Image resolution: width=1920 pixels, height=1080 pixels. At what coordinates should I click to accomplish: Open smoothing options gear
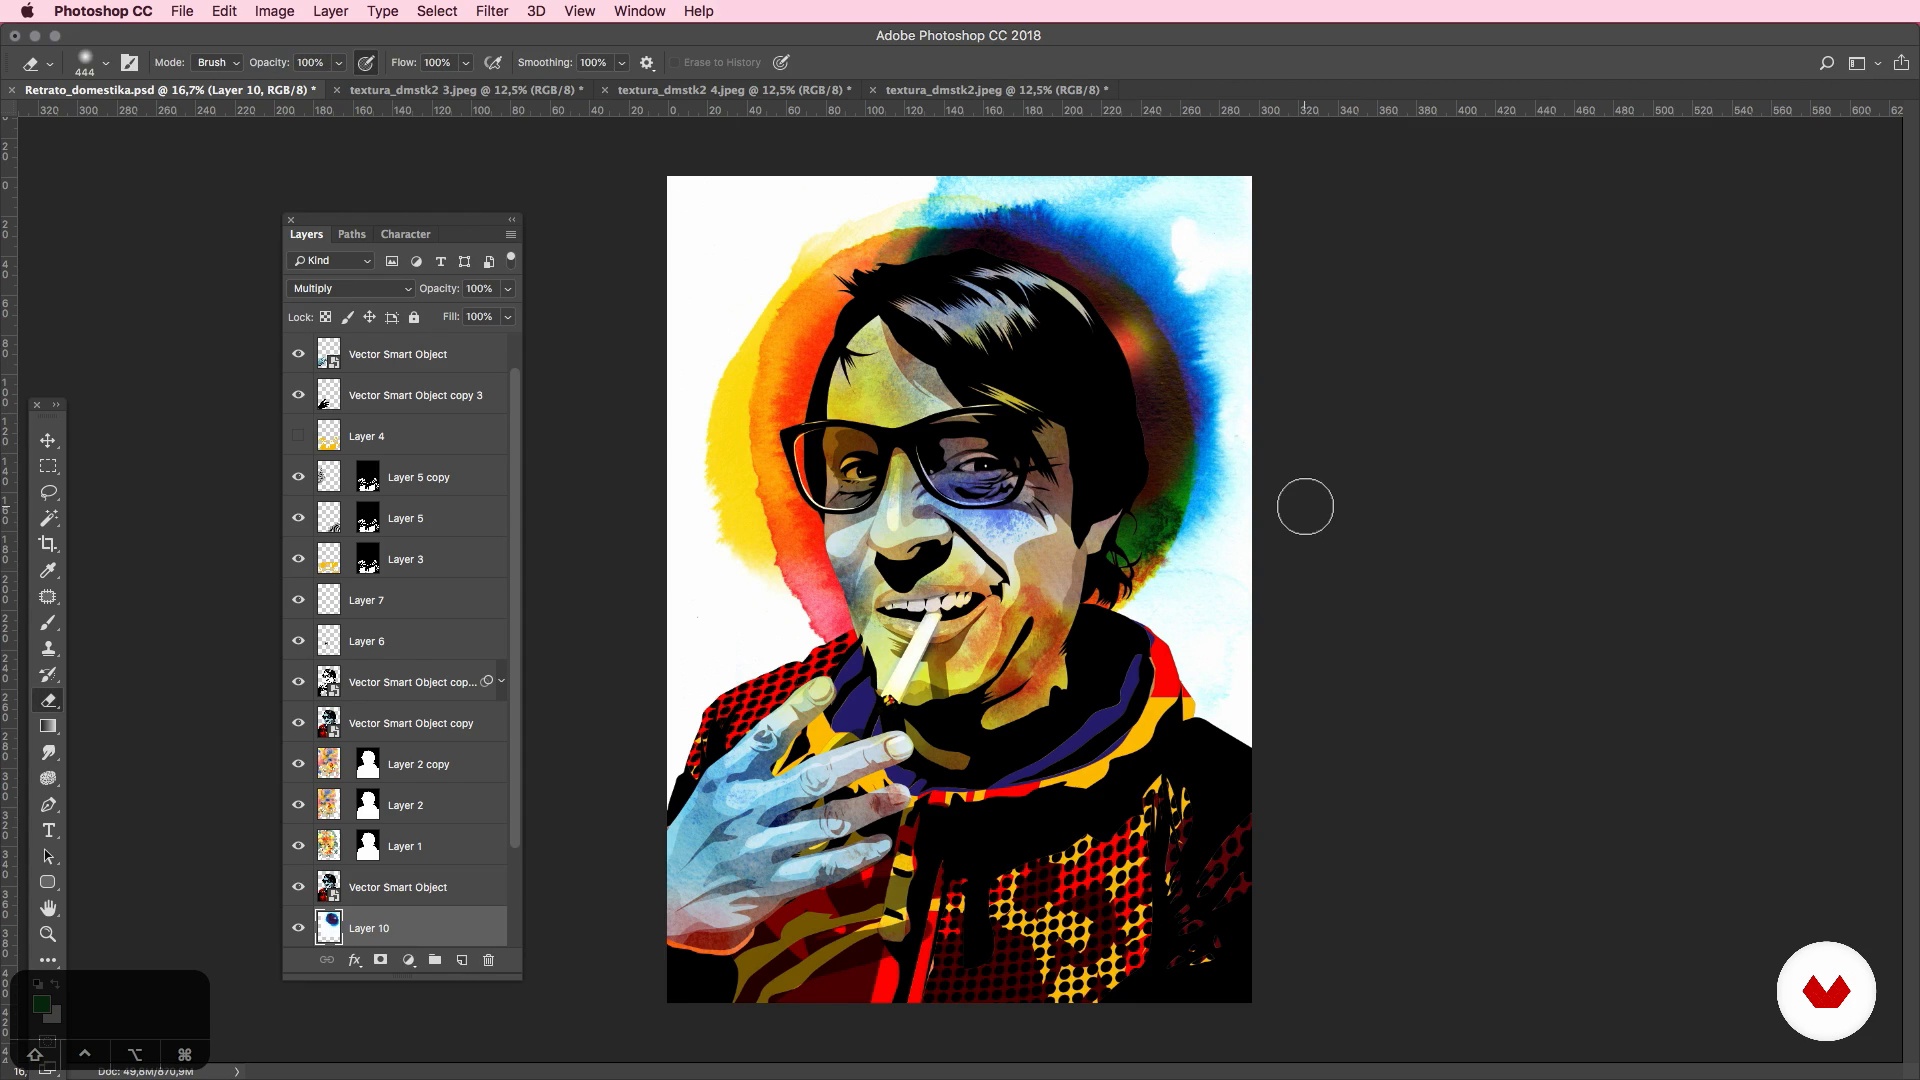click(647, 62)
